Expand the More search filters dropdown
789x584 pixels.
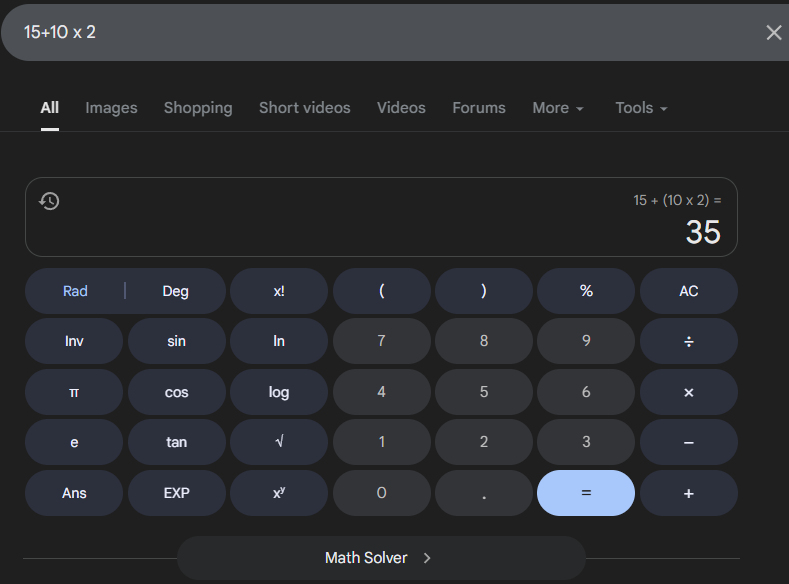pyautogui.click(x=558, y=108)
